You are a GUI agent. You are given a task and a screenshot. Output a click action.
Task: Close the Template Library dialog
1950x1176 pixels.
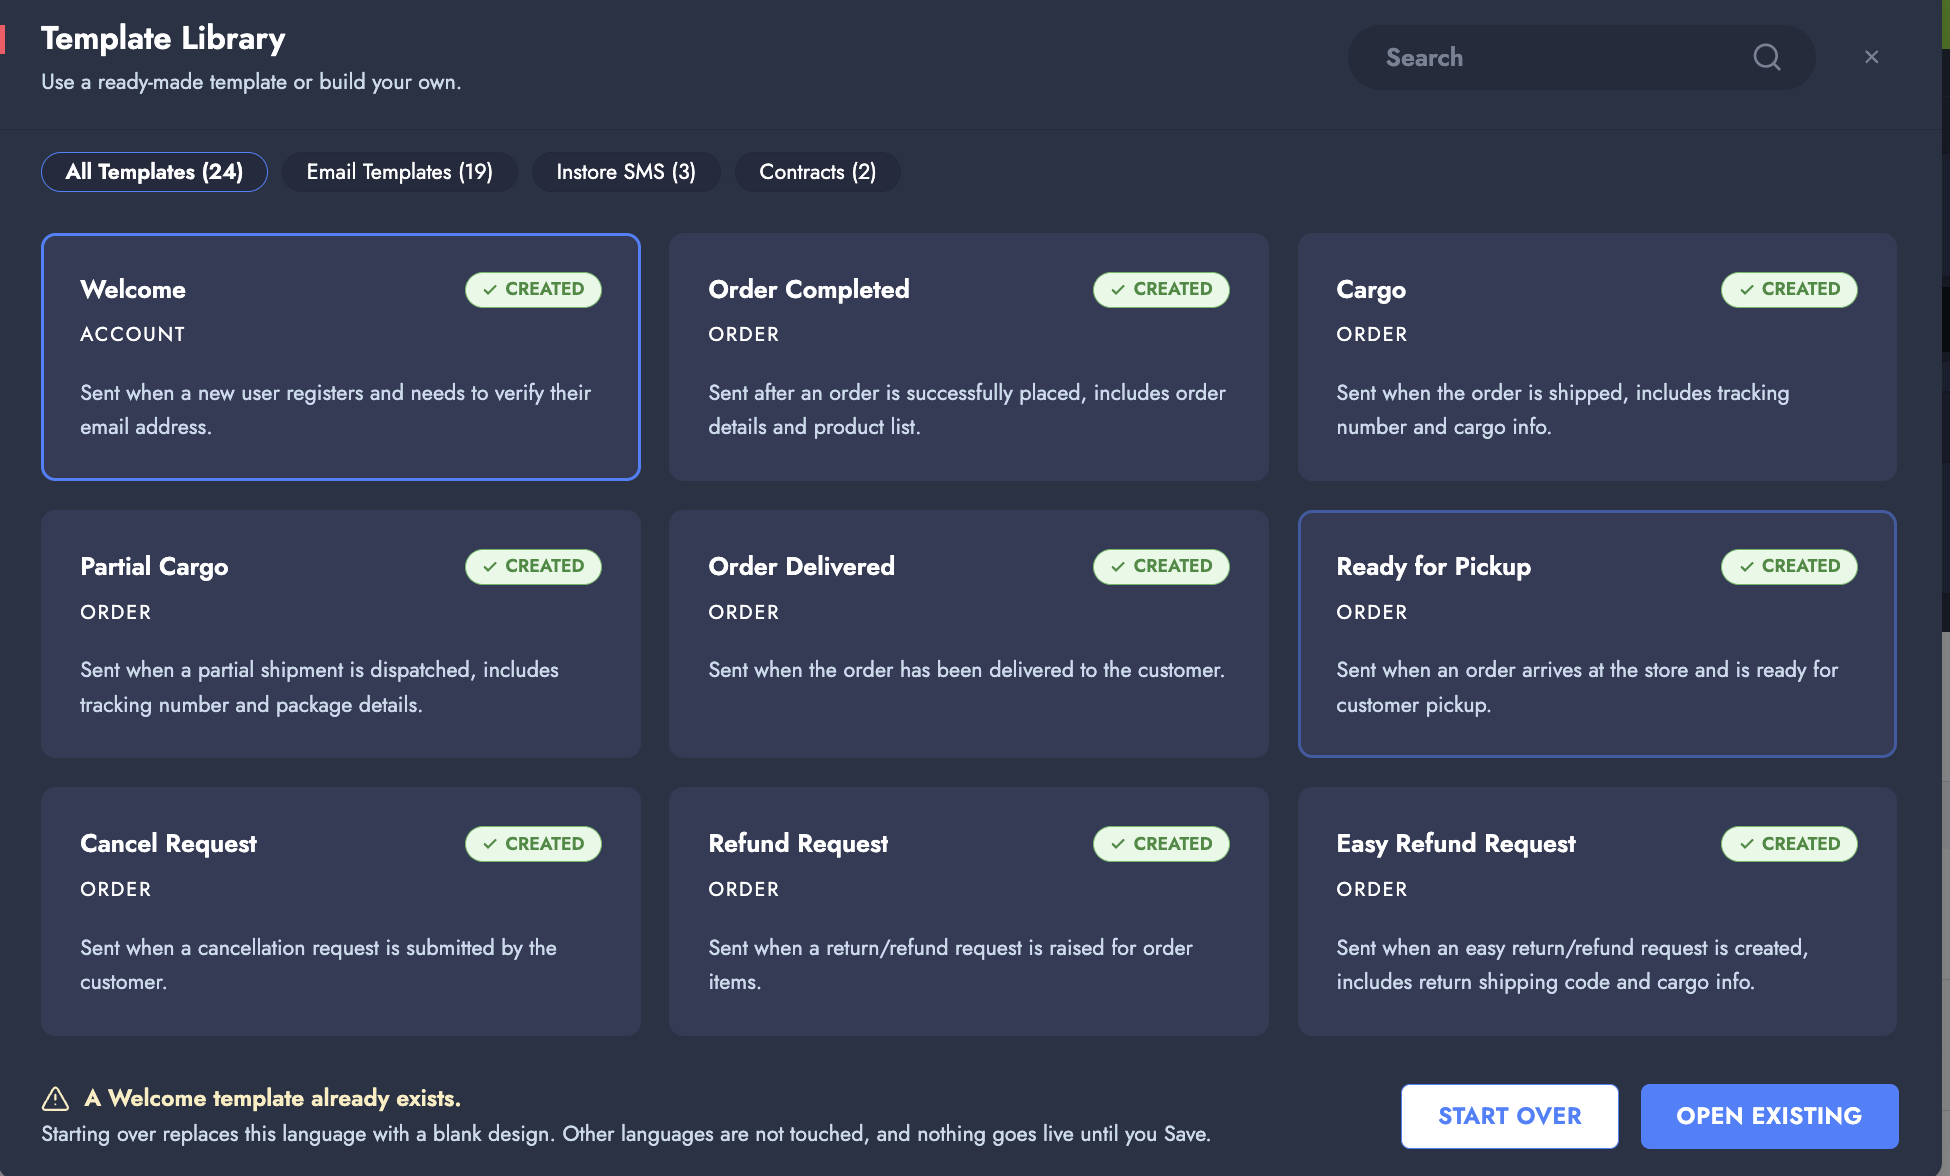[x=1872, y=57]
